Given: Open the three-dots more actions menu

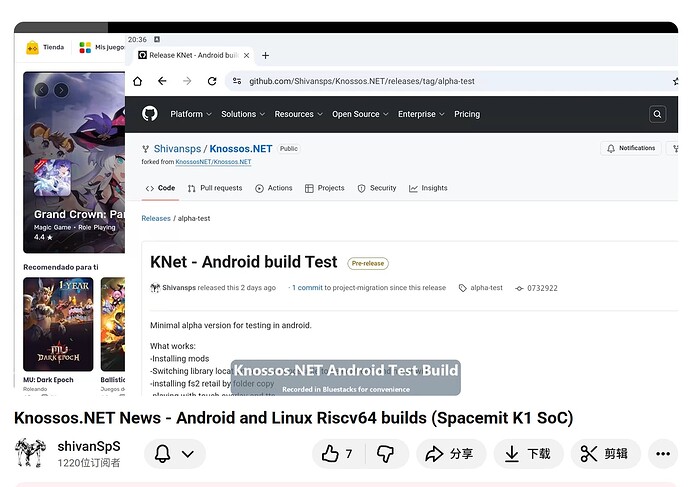Looking at the screenshot, I should tap(662, 454).
